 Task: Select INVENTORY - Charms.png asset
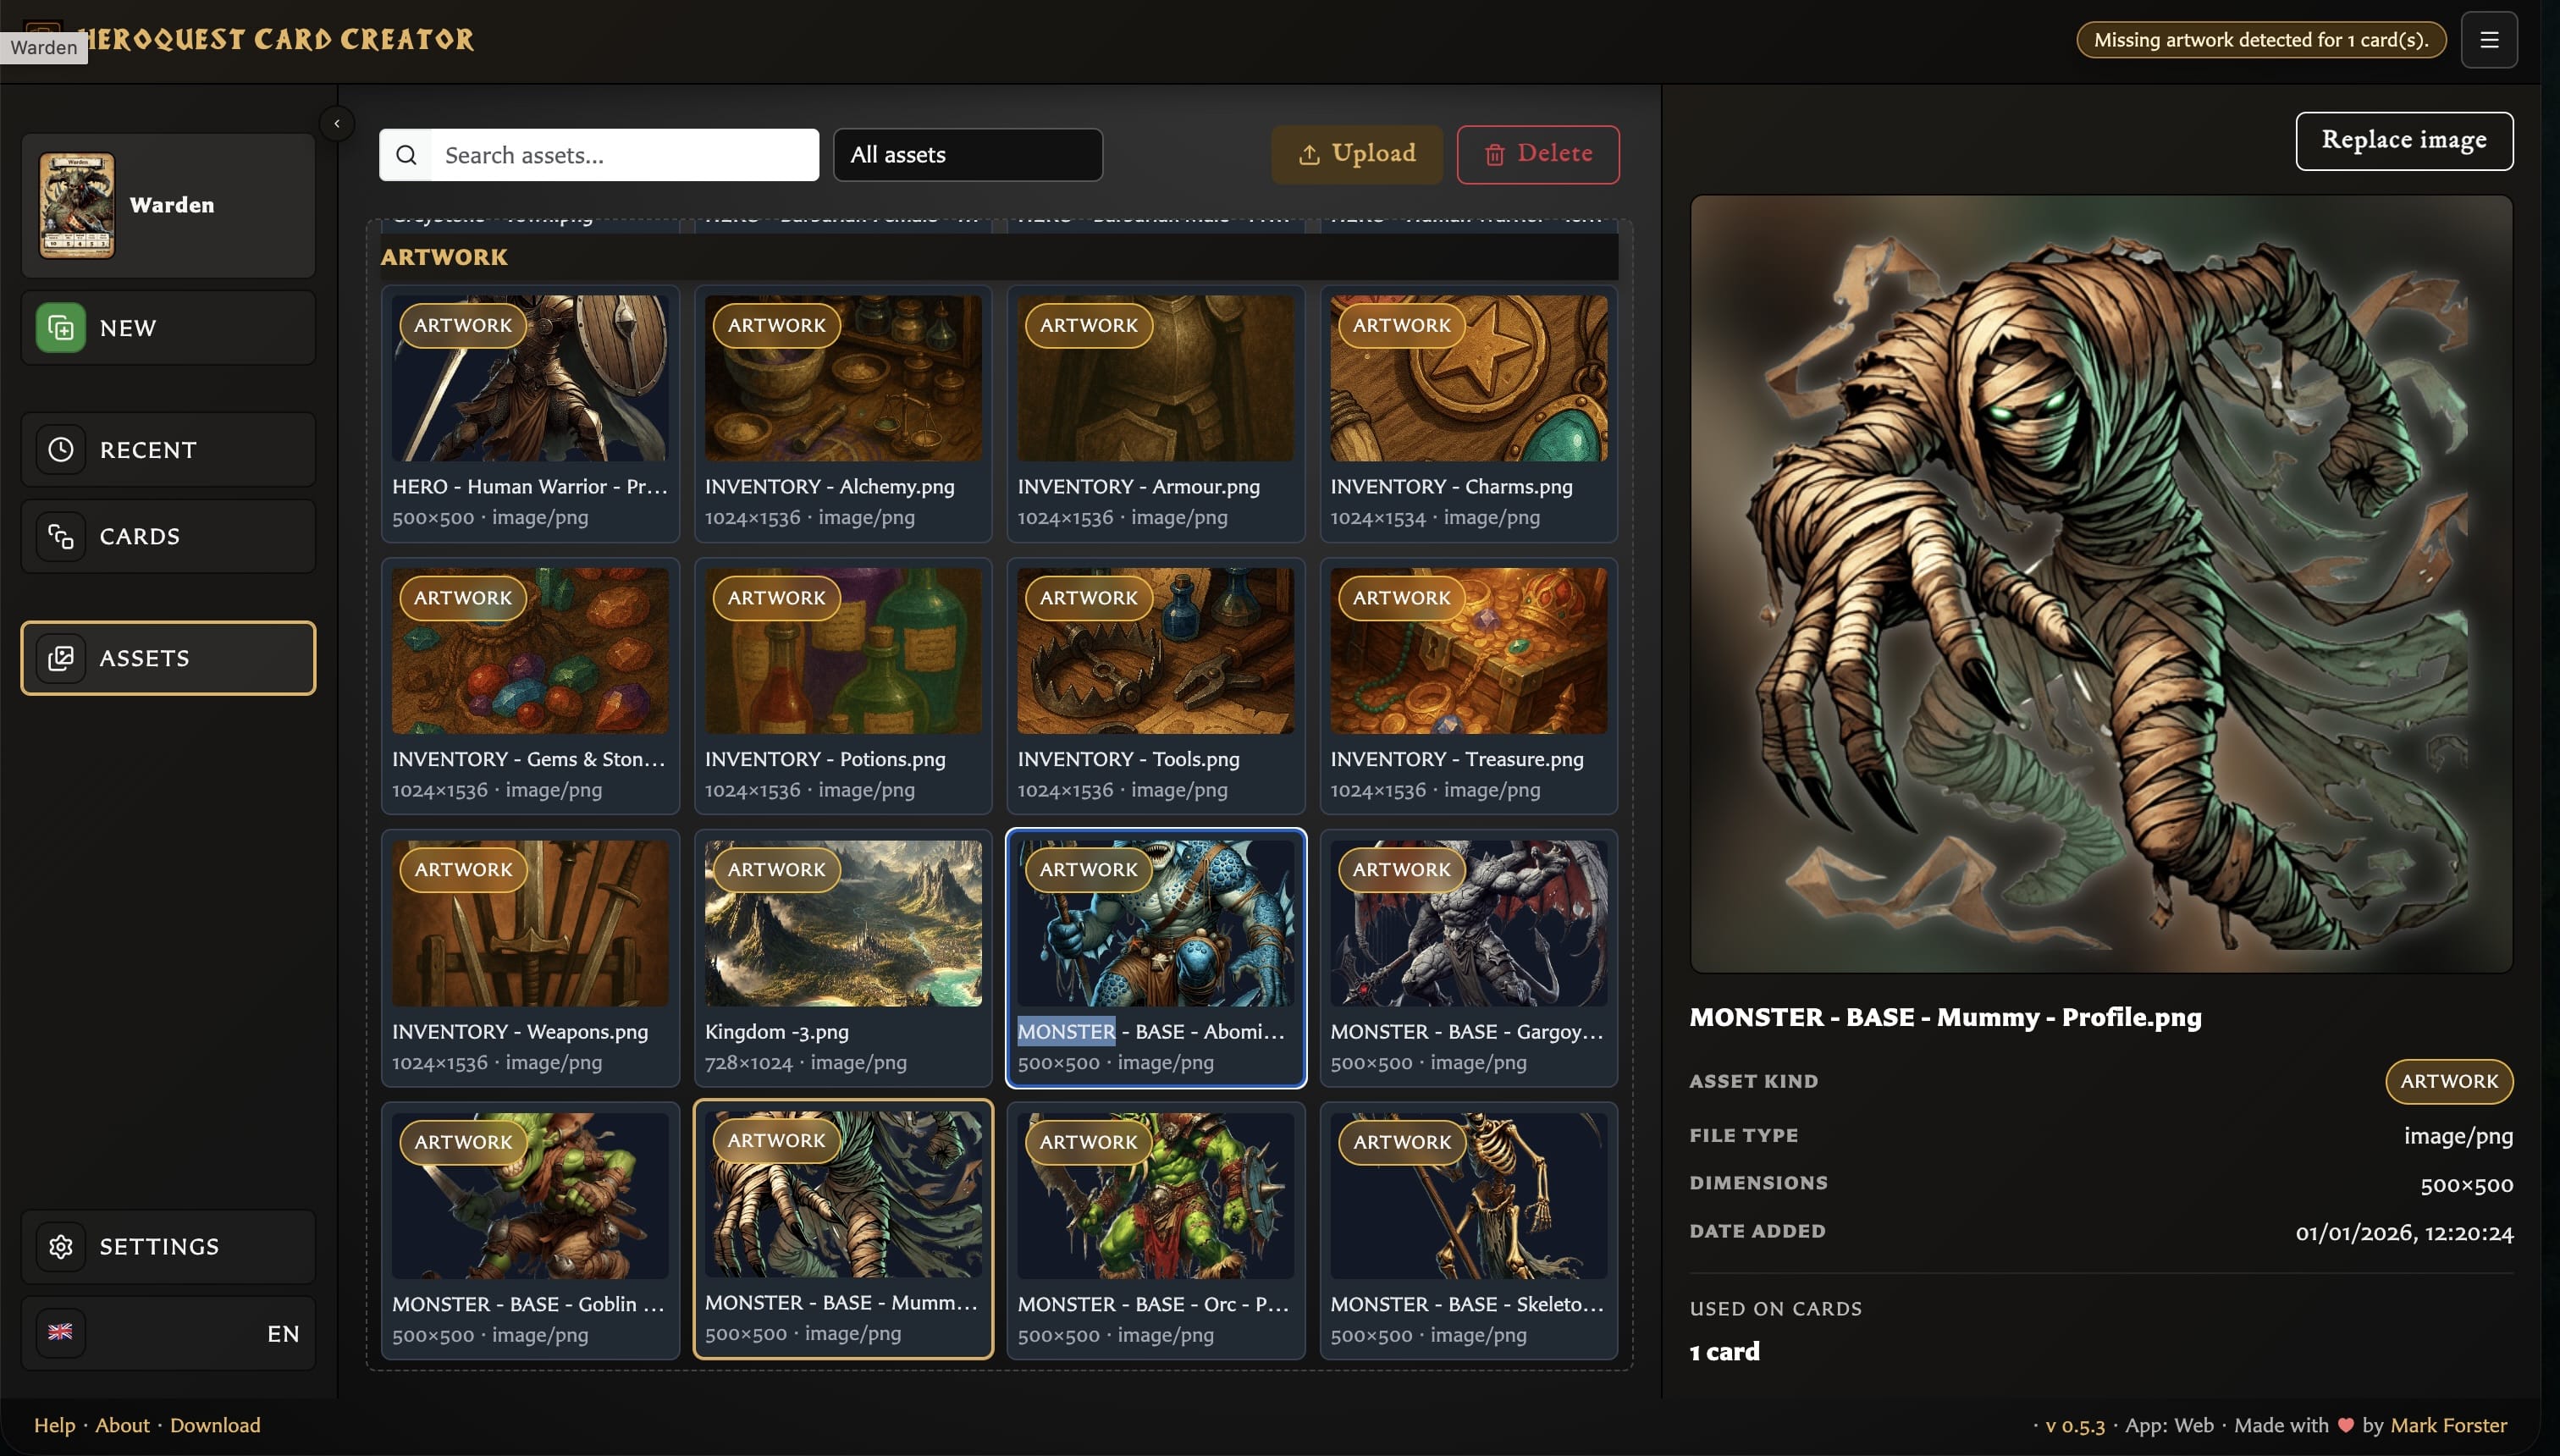click(1469, 414)
